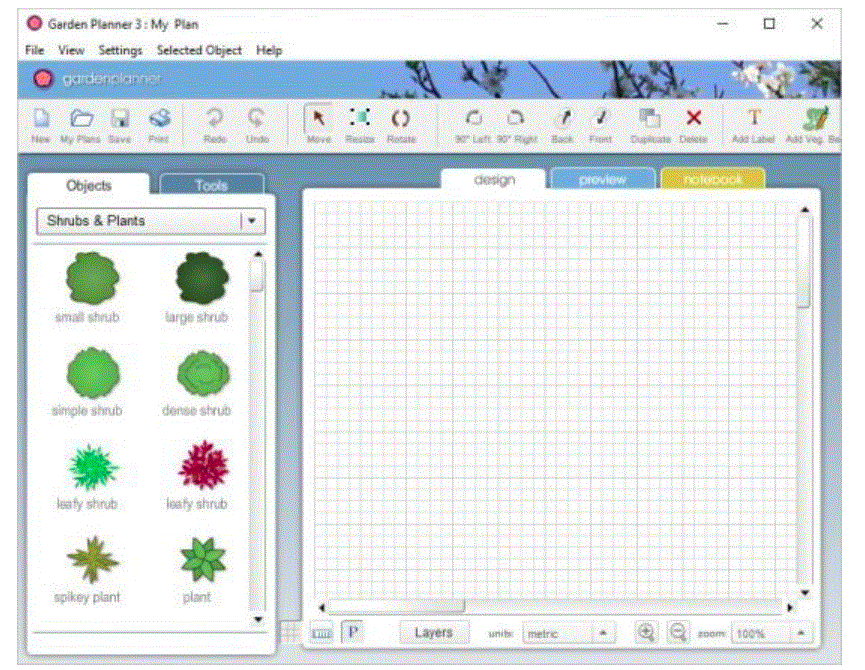
Task: Pick the spikey plant object
Action: pyautogui.click(x=93, y=560)
